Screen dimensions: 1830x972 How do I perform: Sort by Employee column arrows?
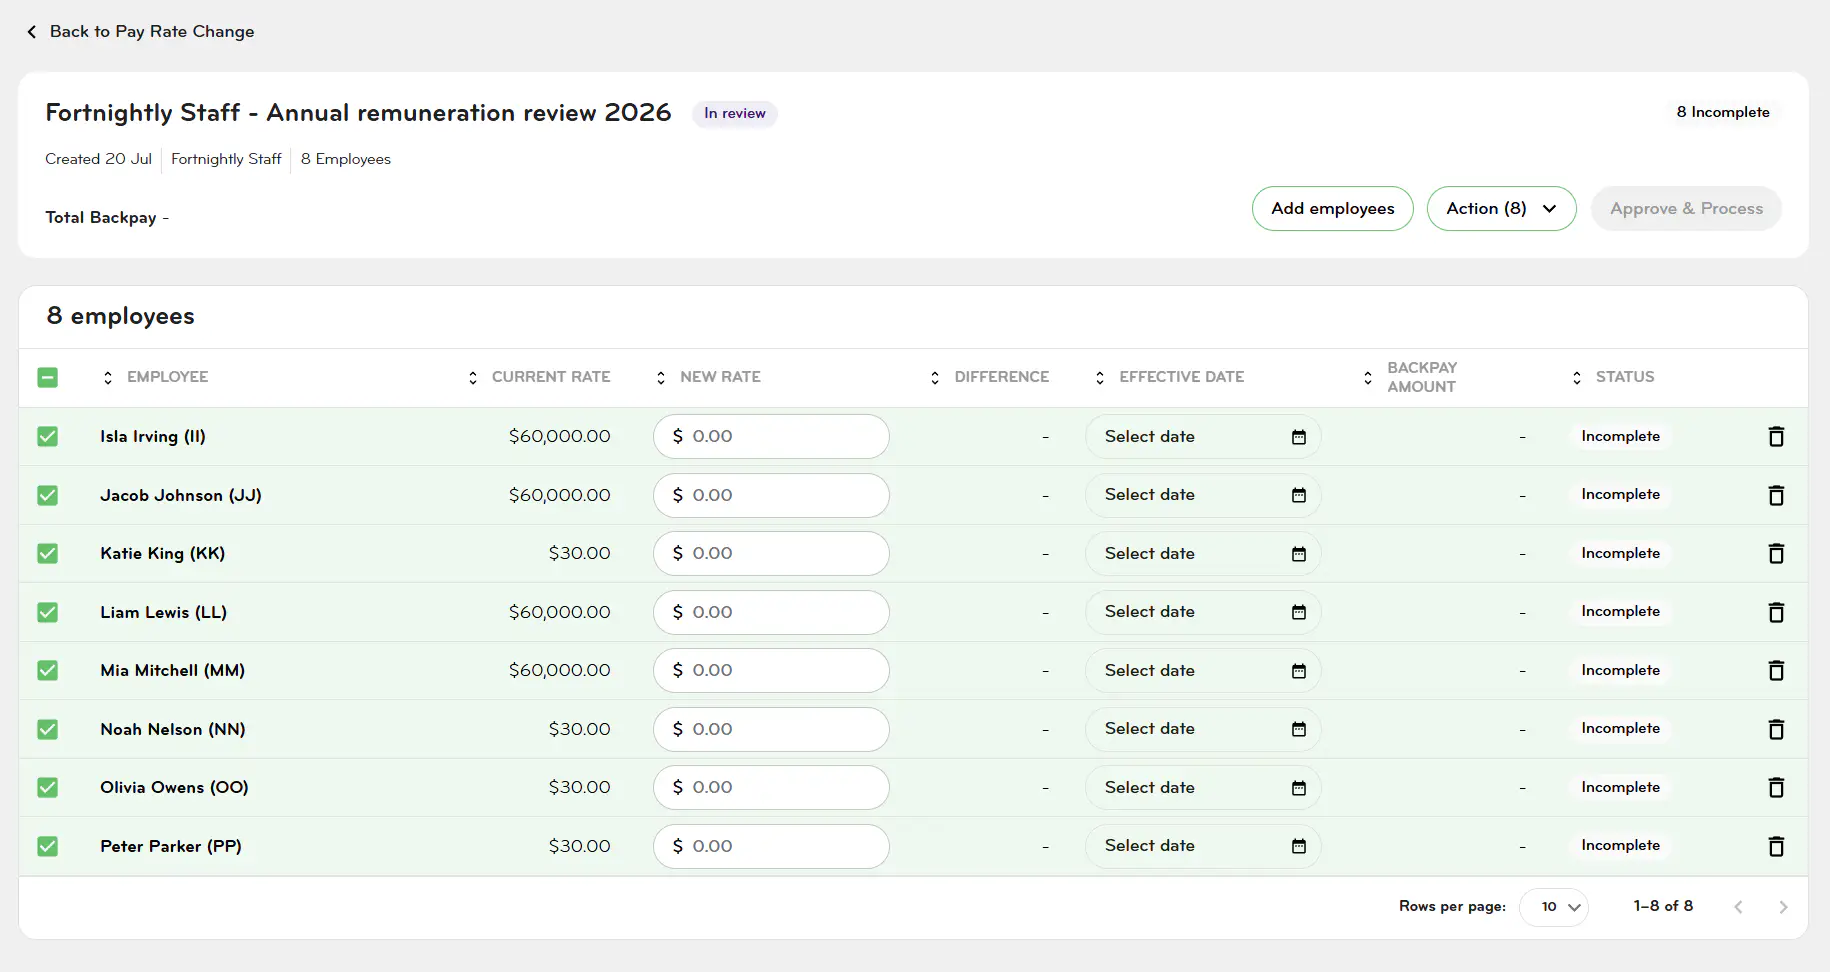click(x=108, y=377)
